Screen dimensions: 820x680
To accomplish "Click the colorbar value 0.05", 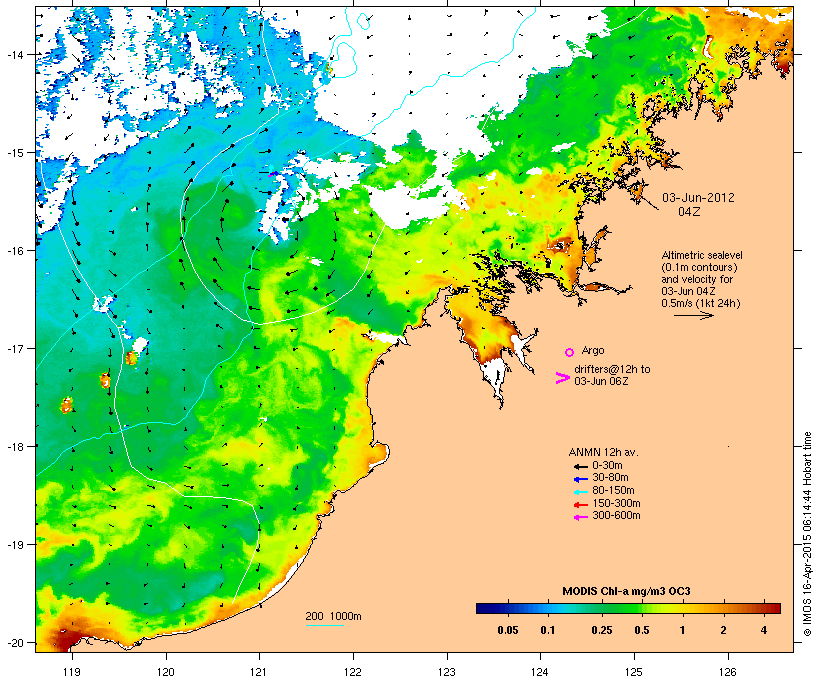I will [x=507, y=630].
